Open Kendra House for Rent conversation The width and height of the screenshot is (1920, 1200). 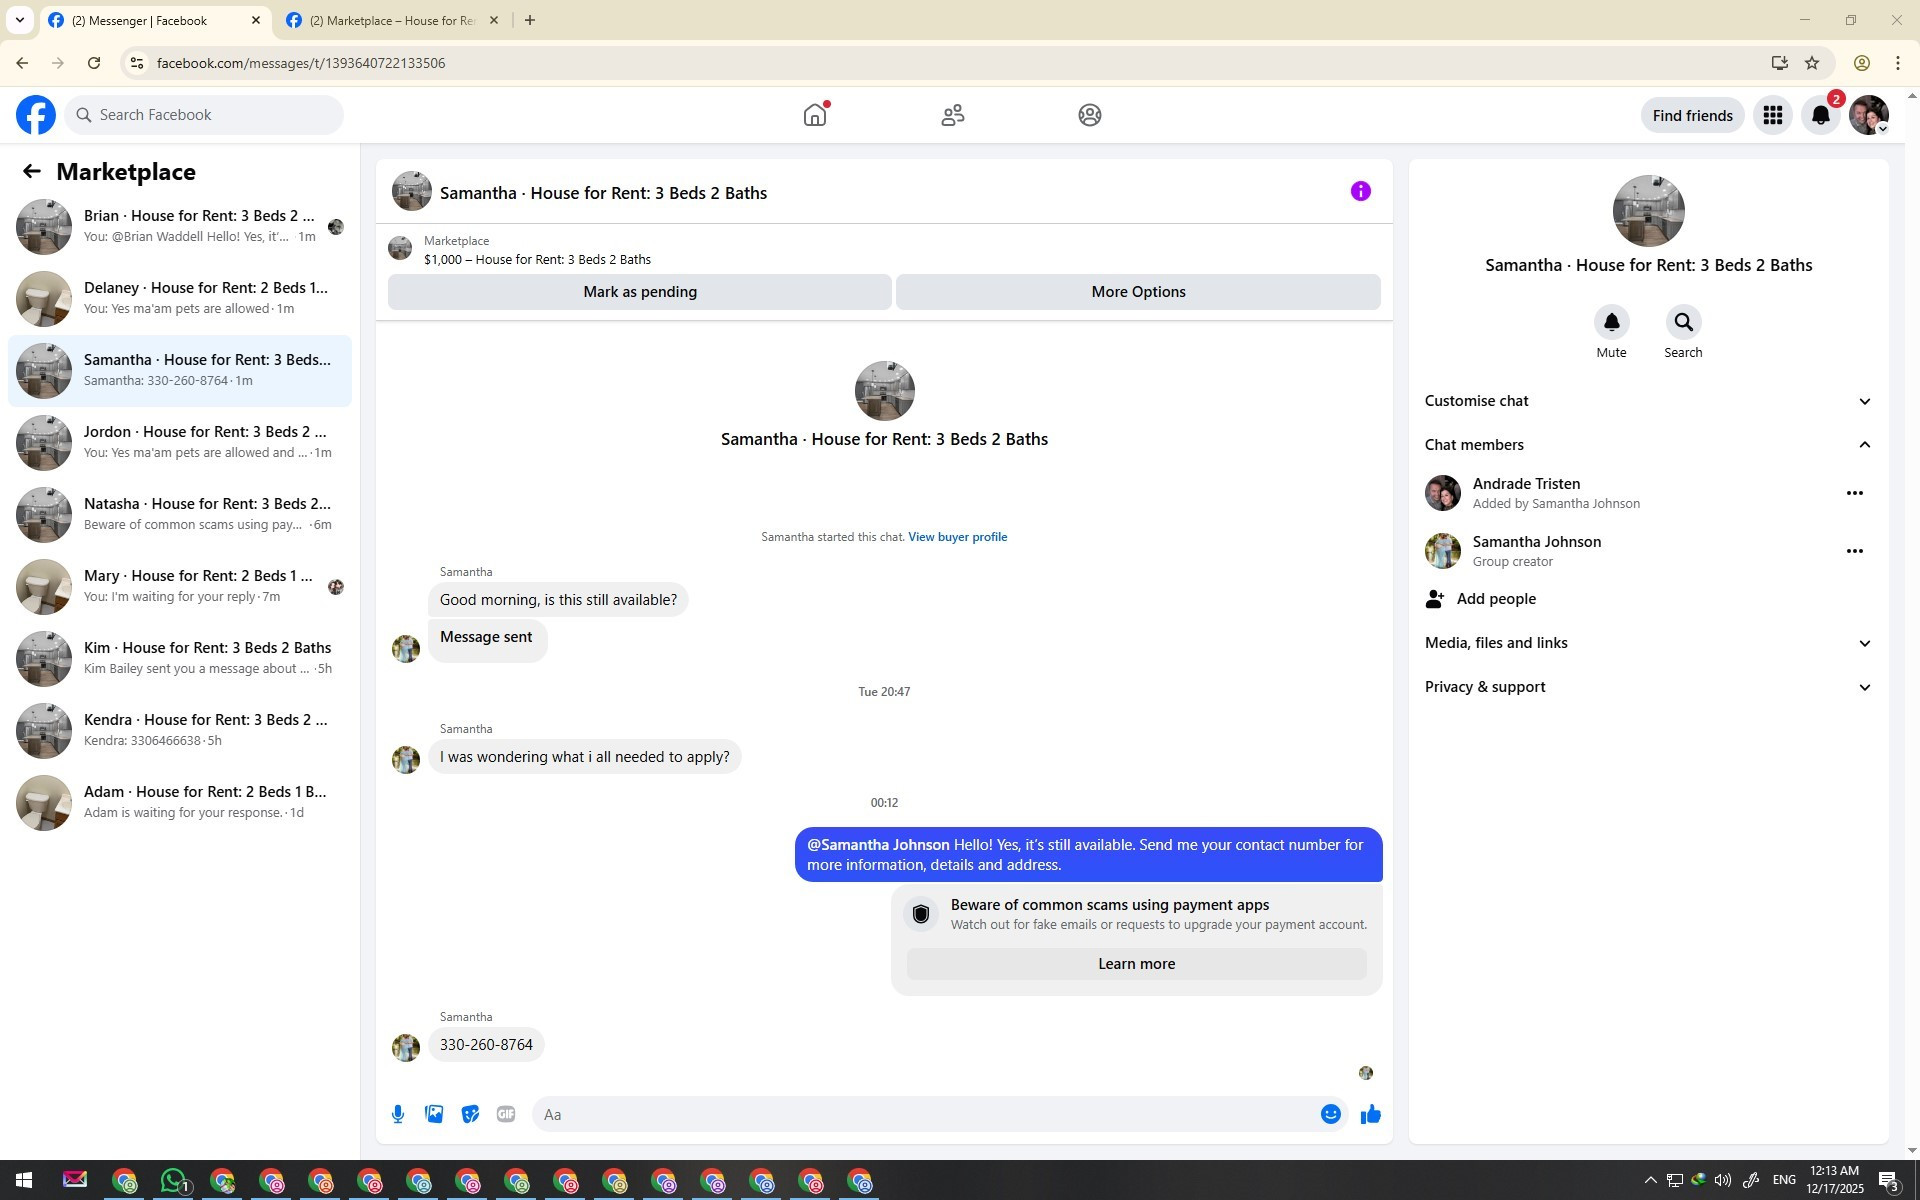tap(180, 731)
